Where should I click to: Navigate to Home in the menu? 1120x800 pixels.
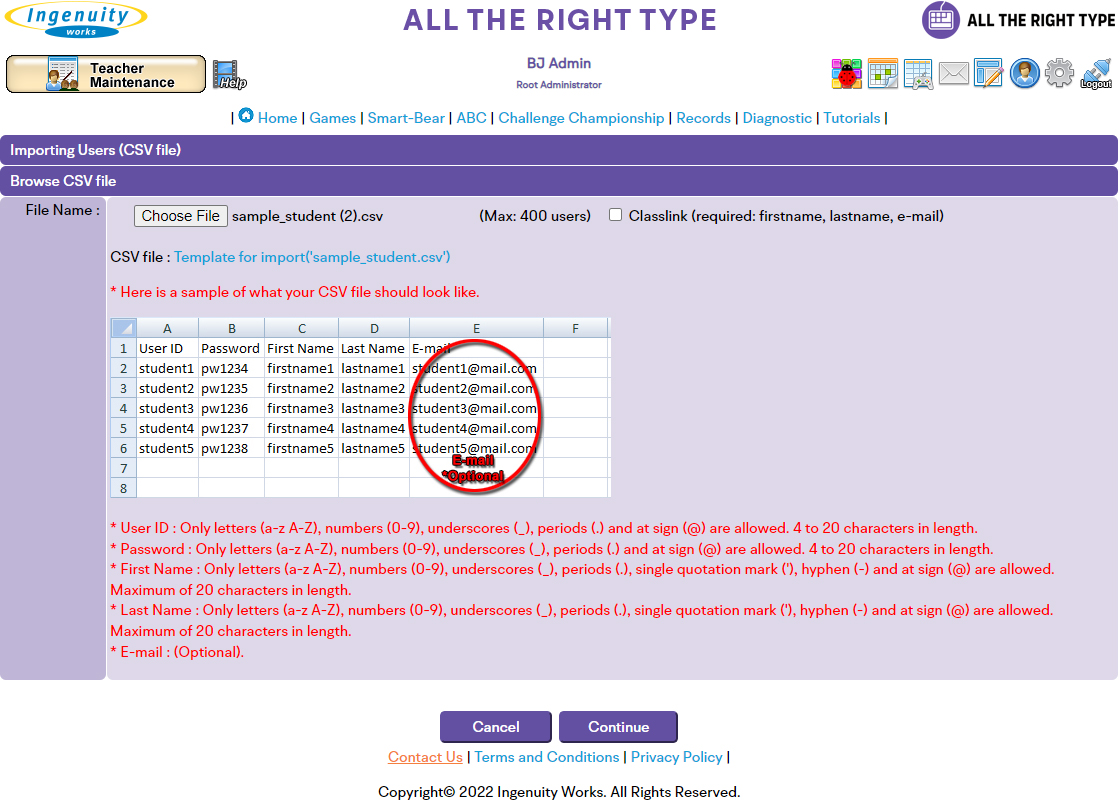[276, 118]
